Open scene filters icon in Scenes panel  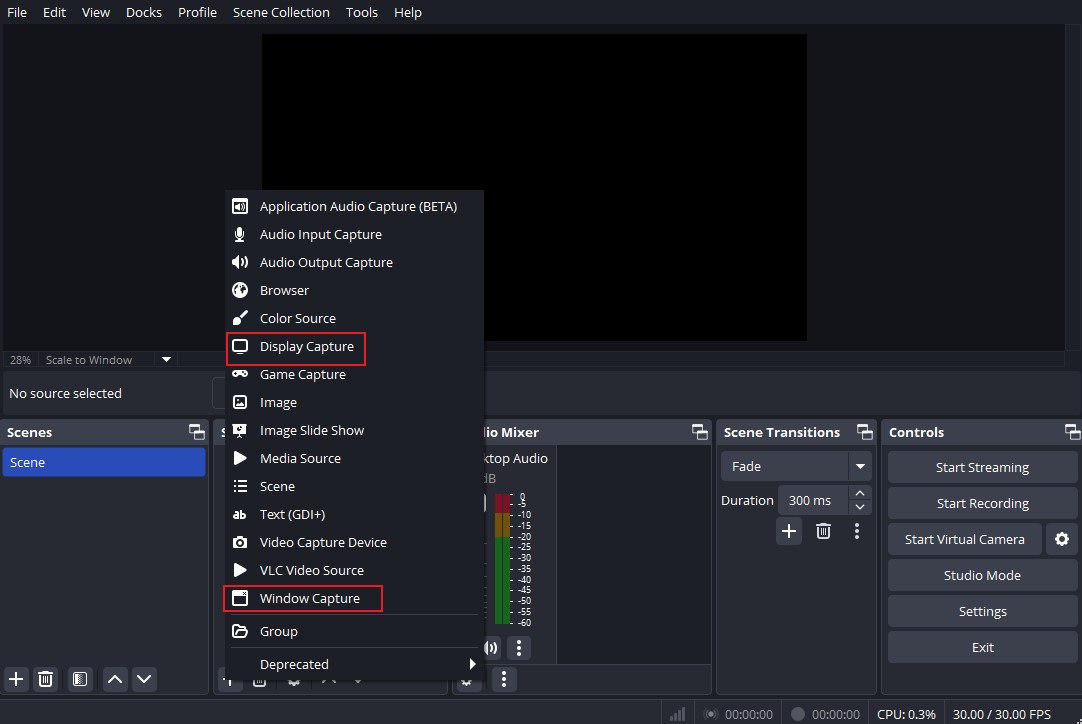pyautogui.click(x=80, y=679)
